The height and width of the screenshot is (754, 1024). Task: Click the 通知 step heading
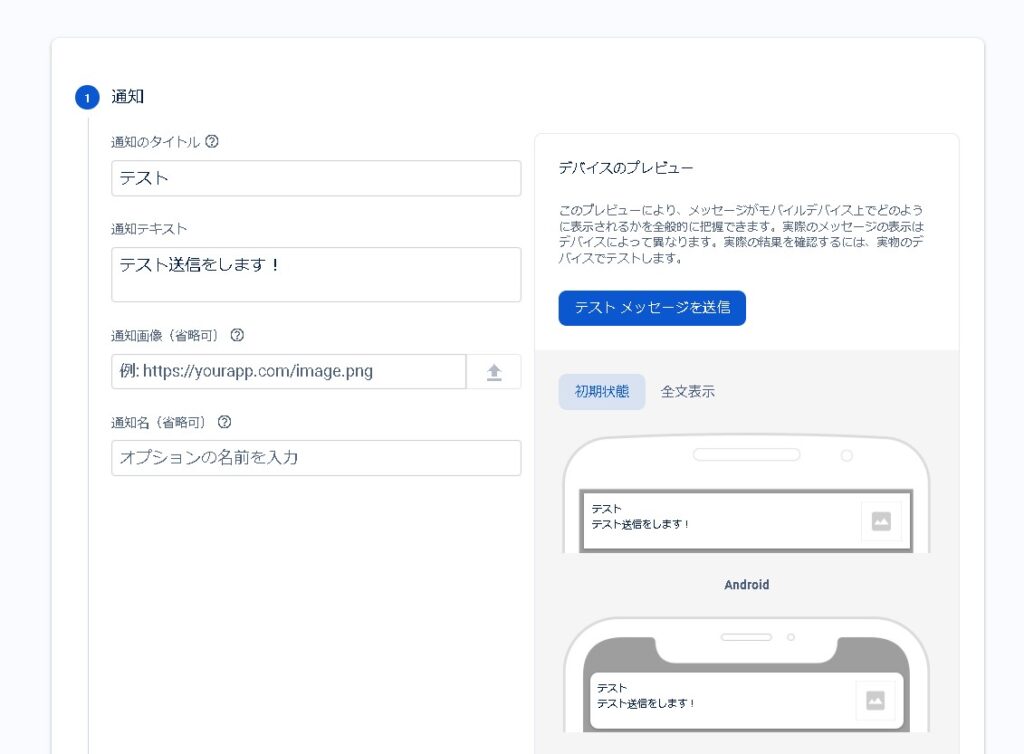128,97
